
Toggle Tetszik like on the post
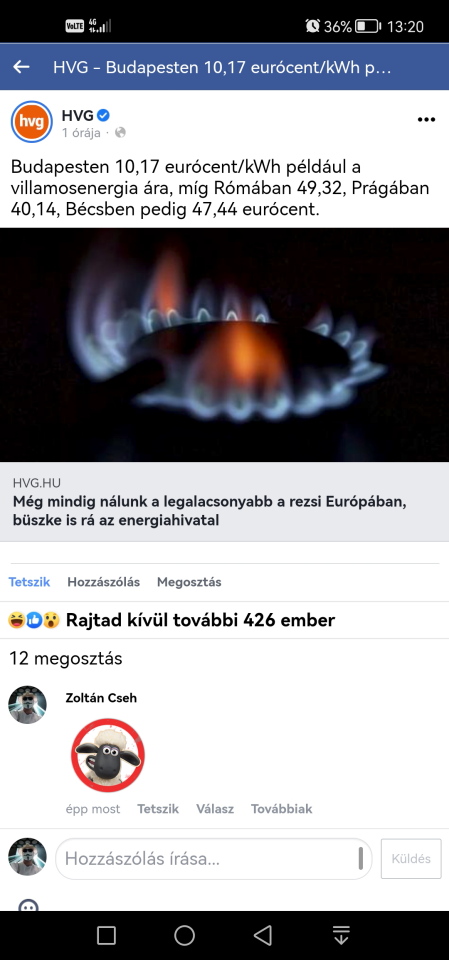click(x=29, y=582)
